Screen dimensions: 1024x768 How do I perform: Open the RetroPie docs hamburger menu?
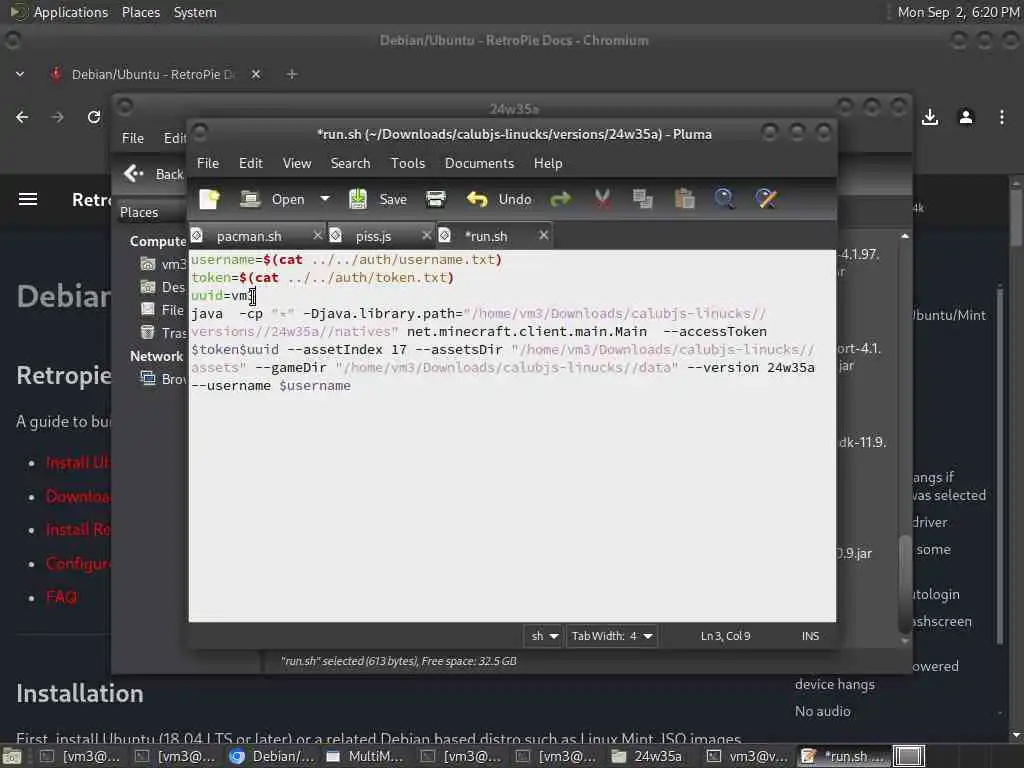click(27, 199)
